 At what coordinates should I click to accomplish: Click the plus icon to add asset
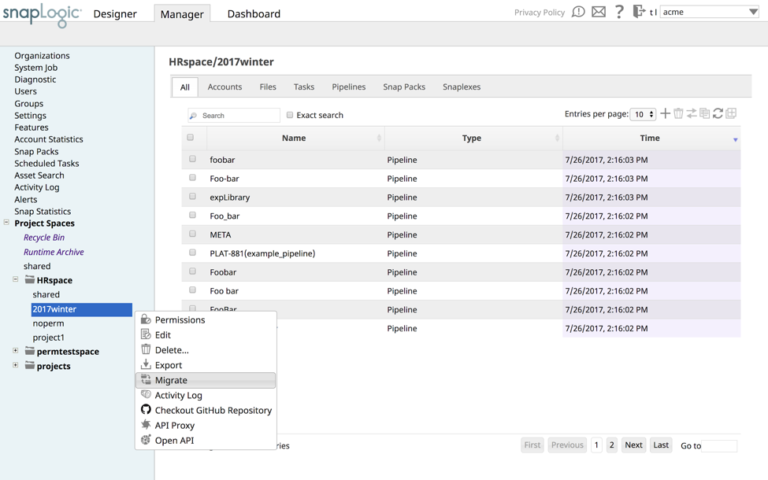click(x=665, y=114)
